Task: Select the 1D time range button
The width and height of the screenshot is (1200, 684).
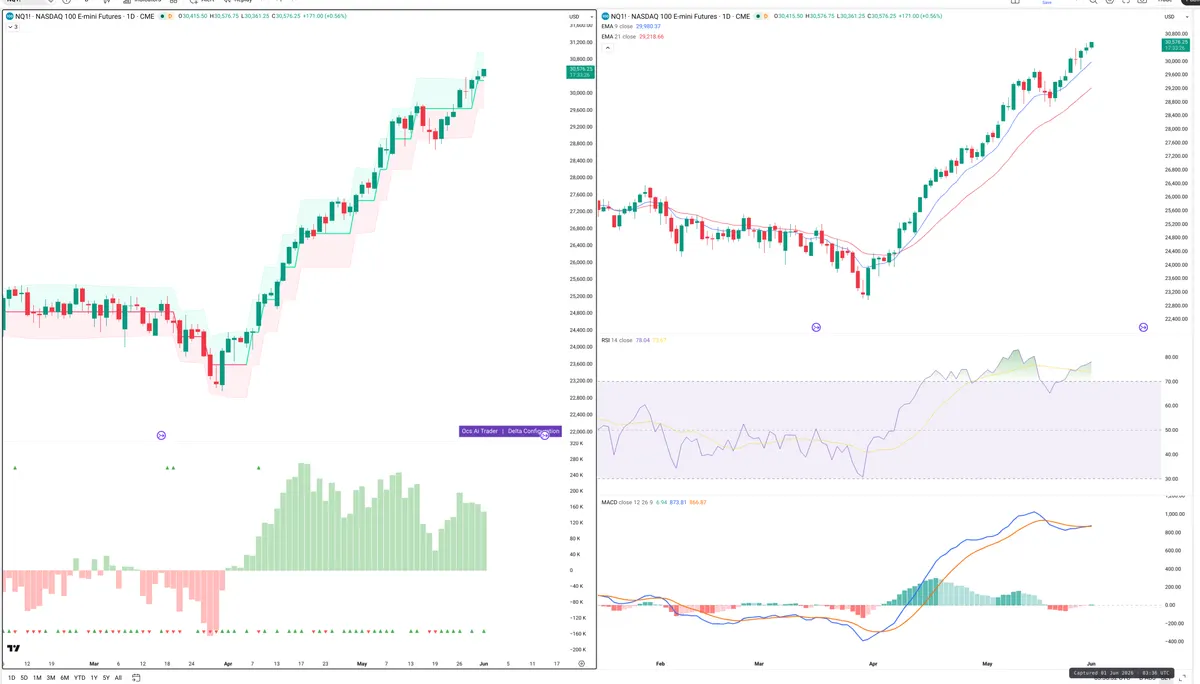Action: pyautogui.click(x=11, y=677)
